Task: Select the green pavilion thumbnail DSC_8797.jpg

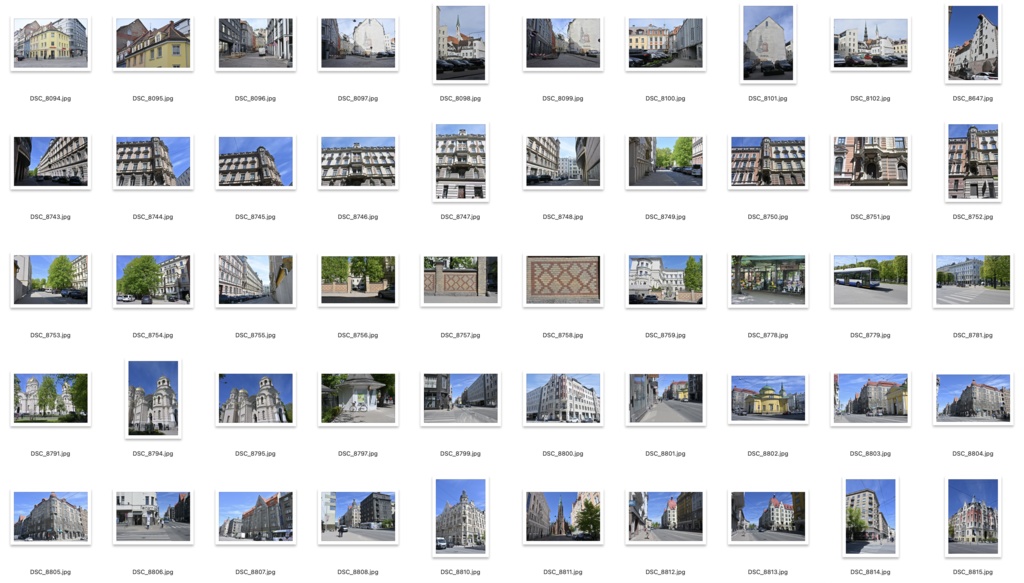Action: (x=357, y=399)
